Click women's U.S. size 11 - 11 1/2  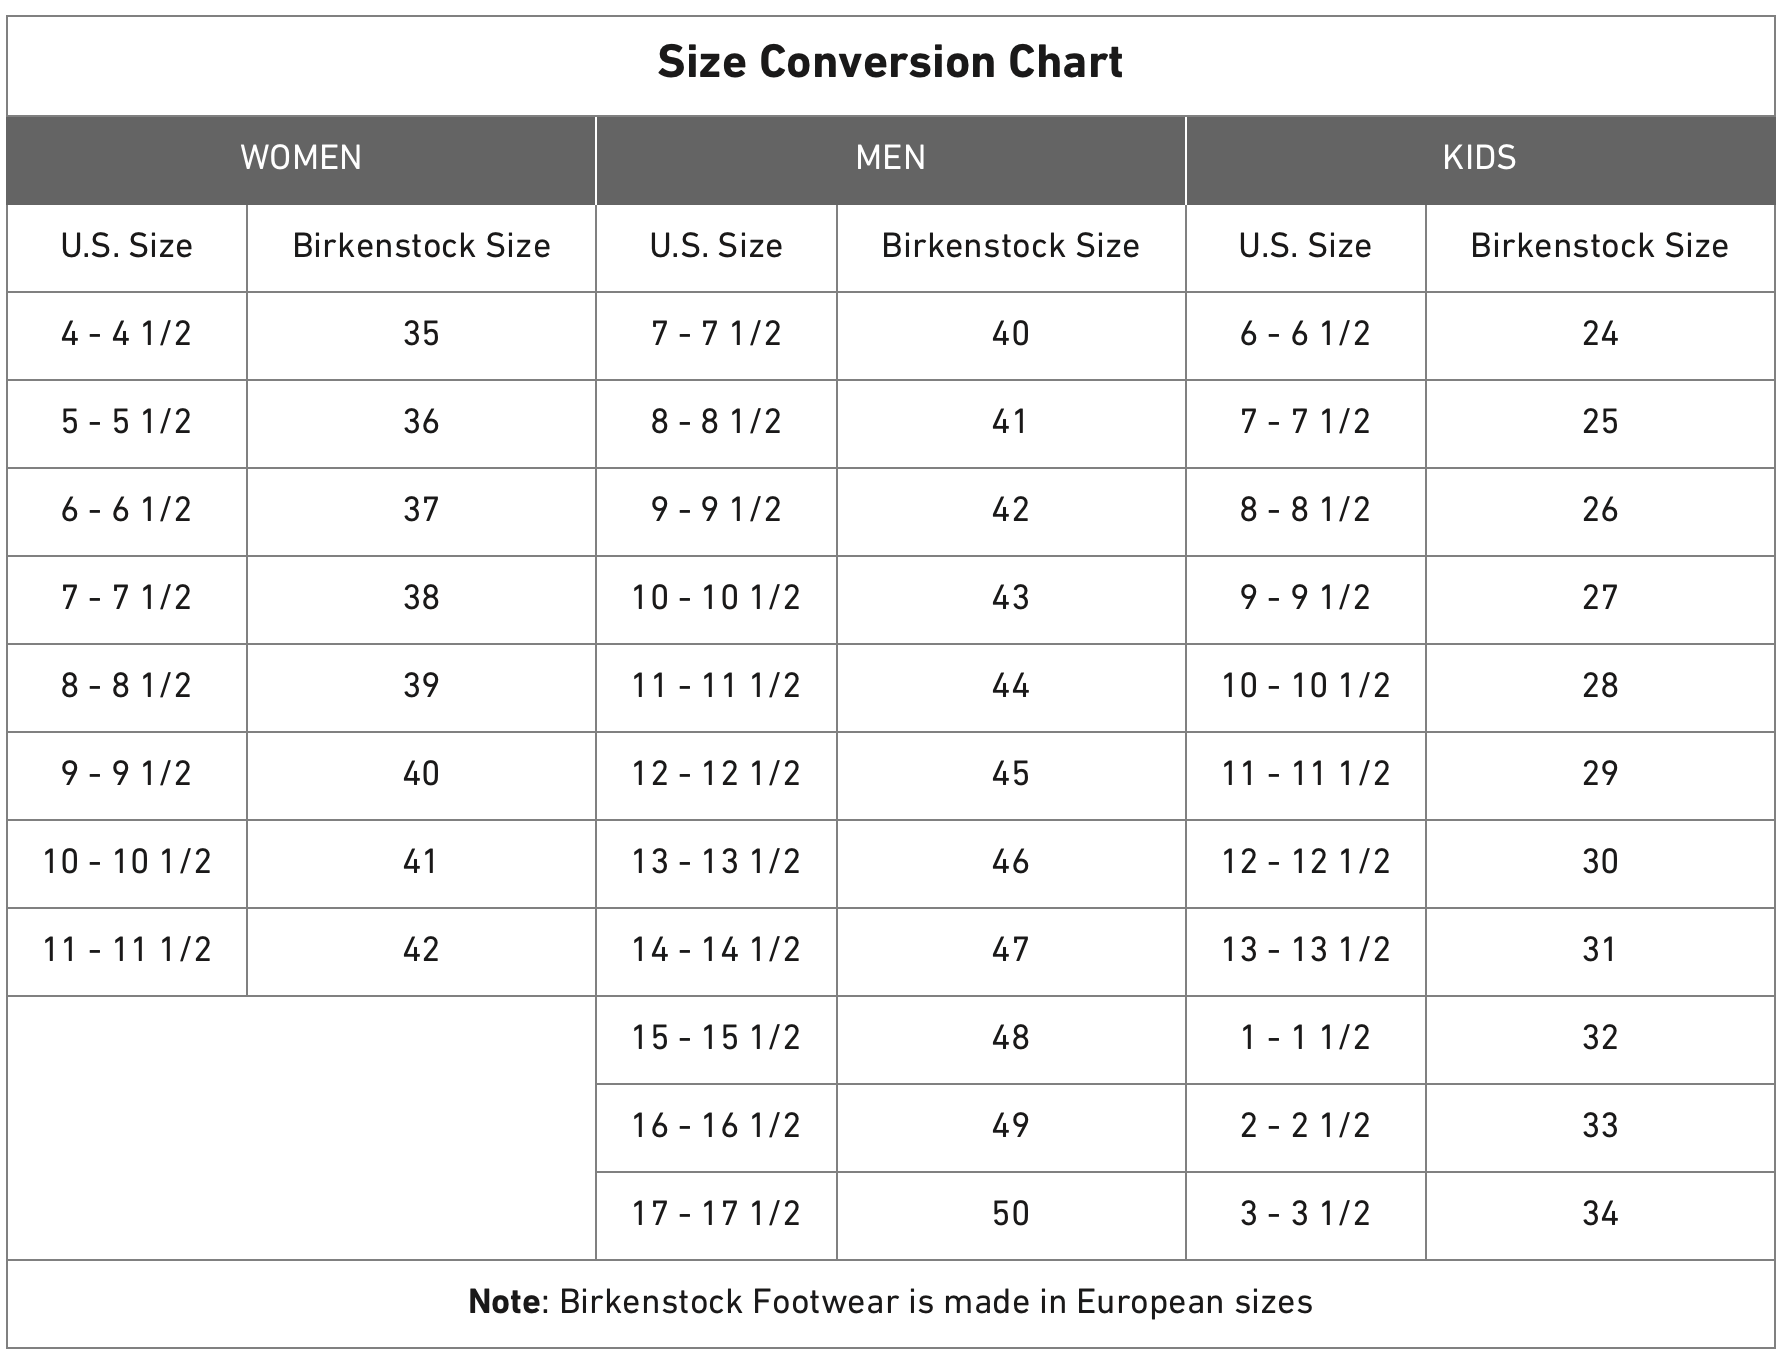pyautogui.click(x=126, y=951)
